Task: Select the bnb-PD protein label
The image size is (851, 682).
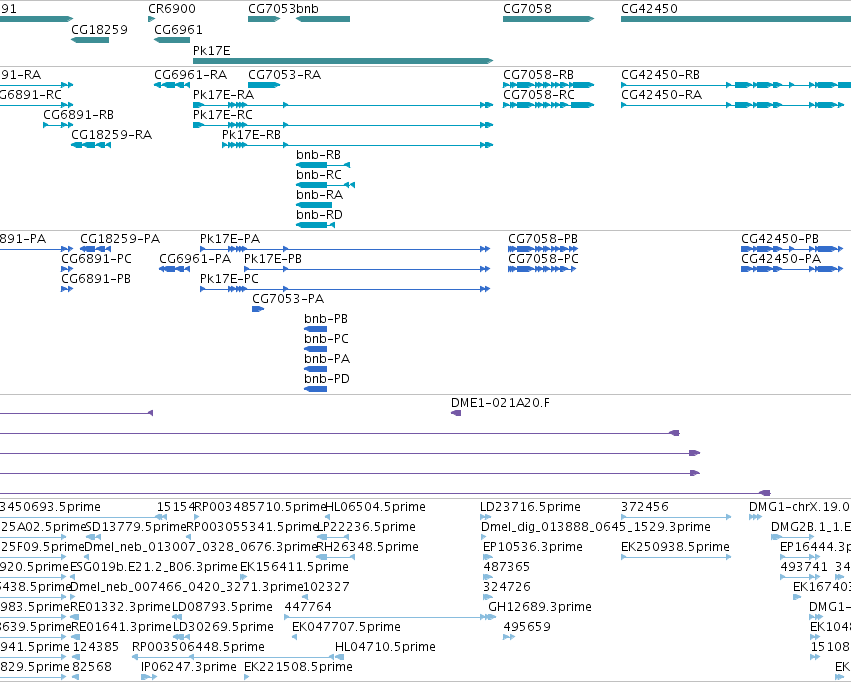Action: tap(327, 379)
